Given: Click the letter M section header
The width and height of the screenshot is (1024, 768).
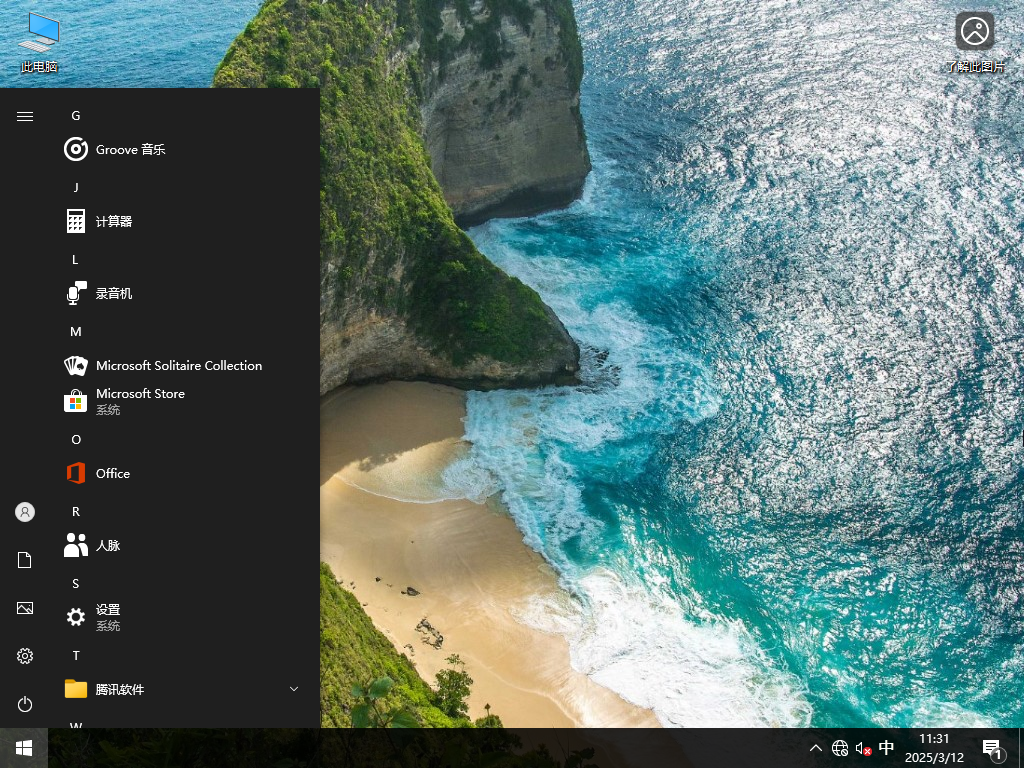Looking at the screenshot, I should pyautogui.click(x=75, y=331).
